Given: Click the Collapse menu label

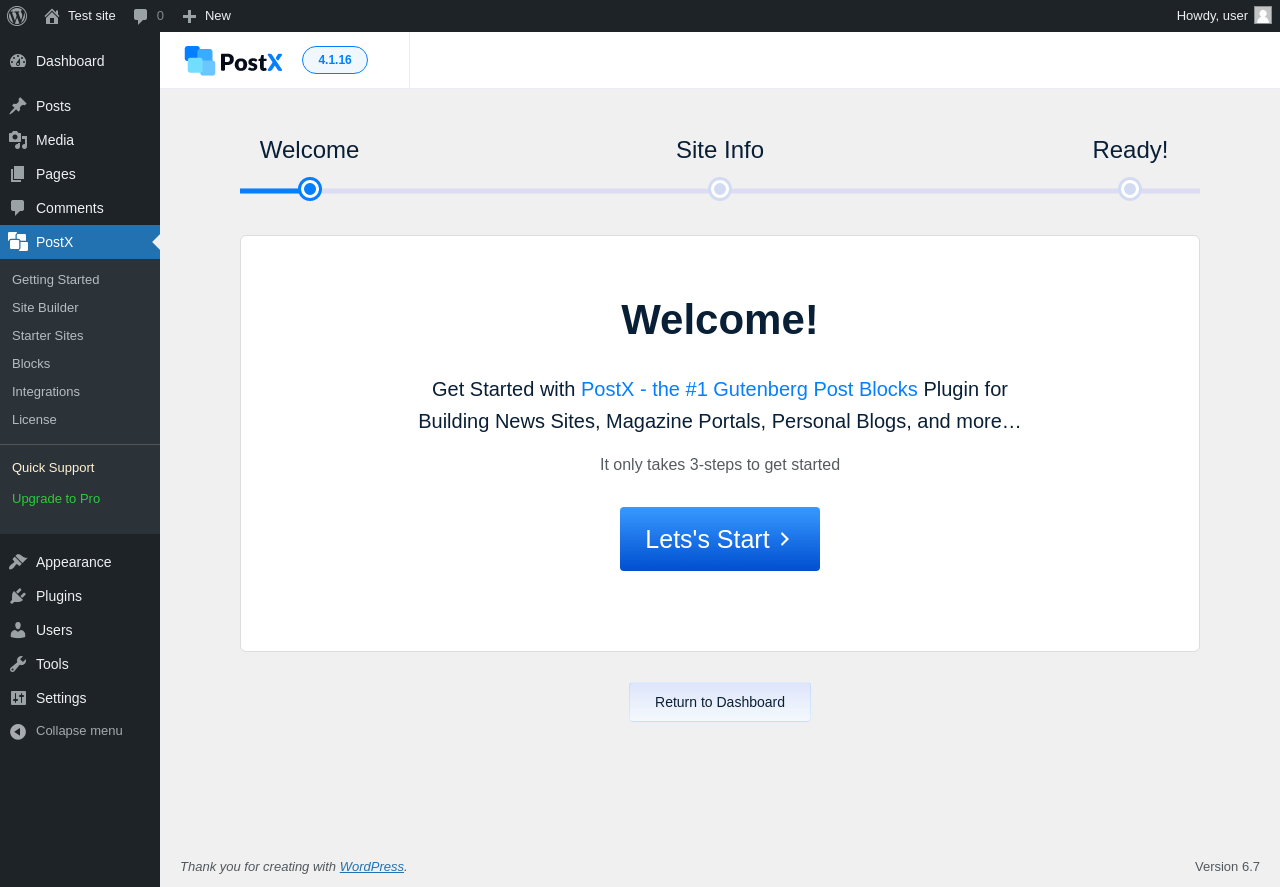Looking at the screenshot, I should point(79,731).
